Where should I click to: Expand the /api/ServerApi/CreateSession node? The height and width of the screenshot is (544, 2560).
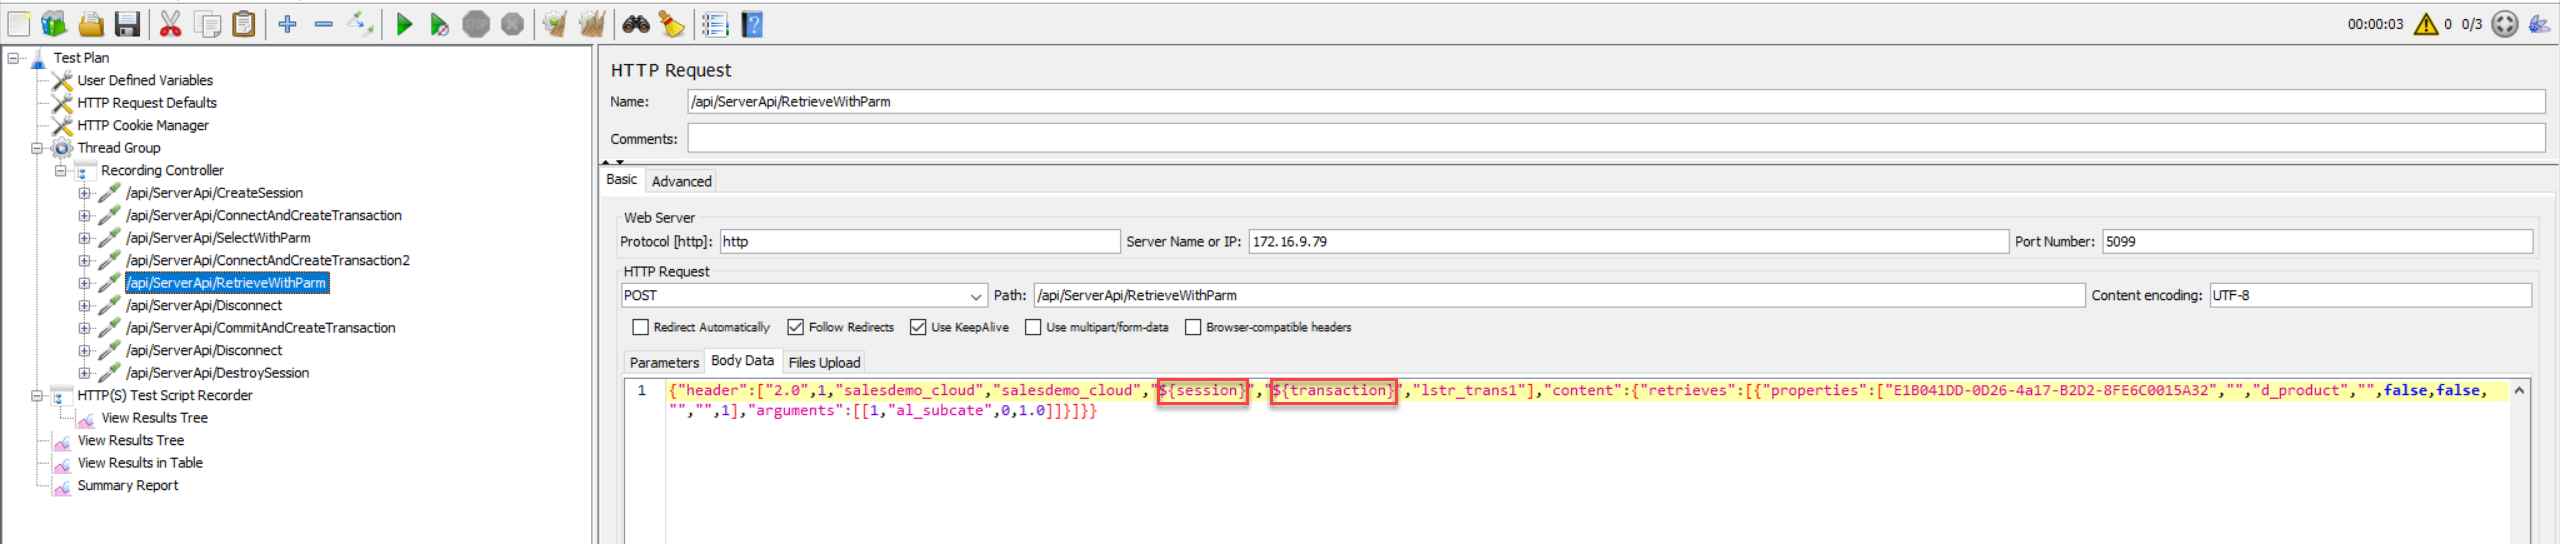[85, 193]
